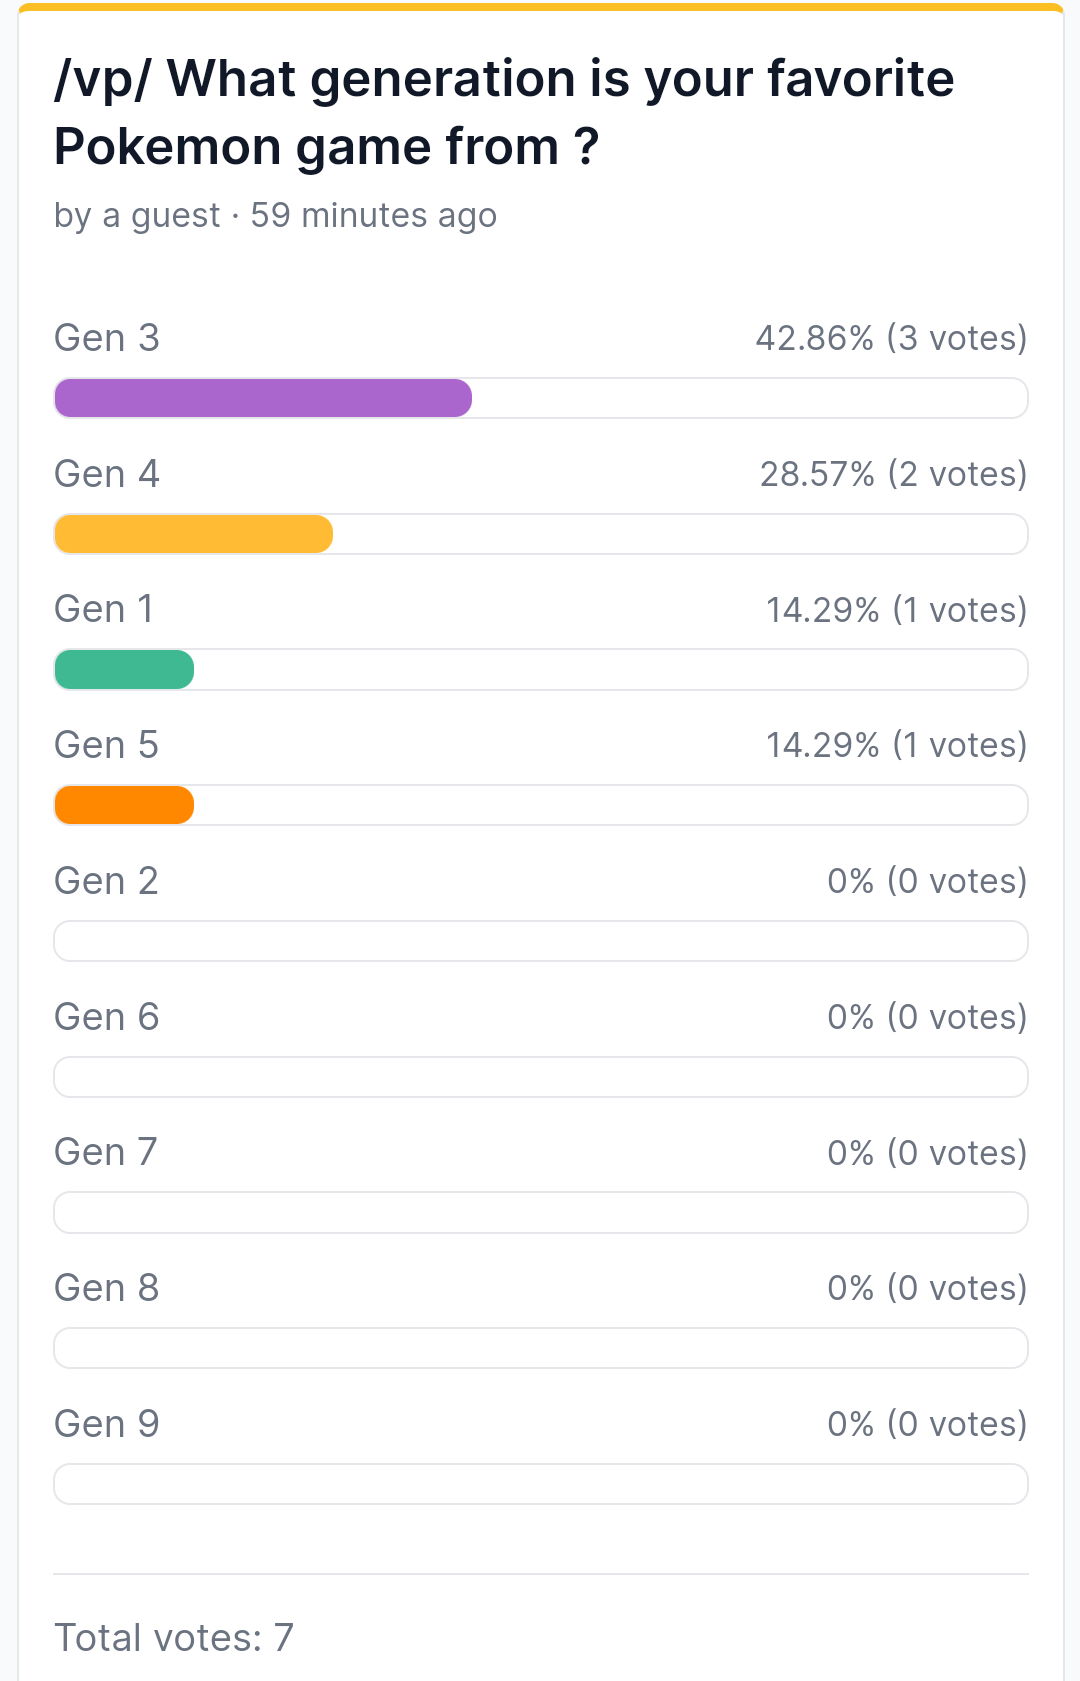Image resolution: width=1080 pixels, height=1681 pixels.
Task: Click the green Gen 1 result bar
Action: (x=124, y=670)
